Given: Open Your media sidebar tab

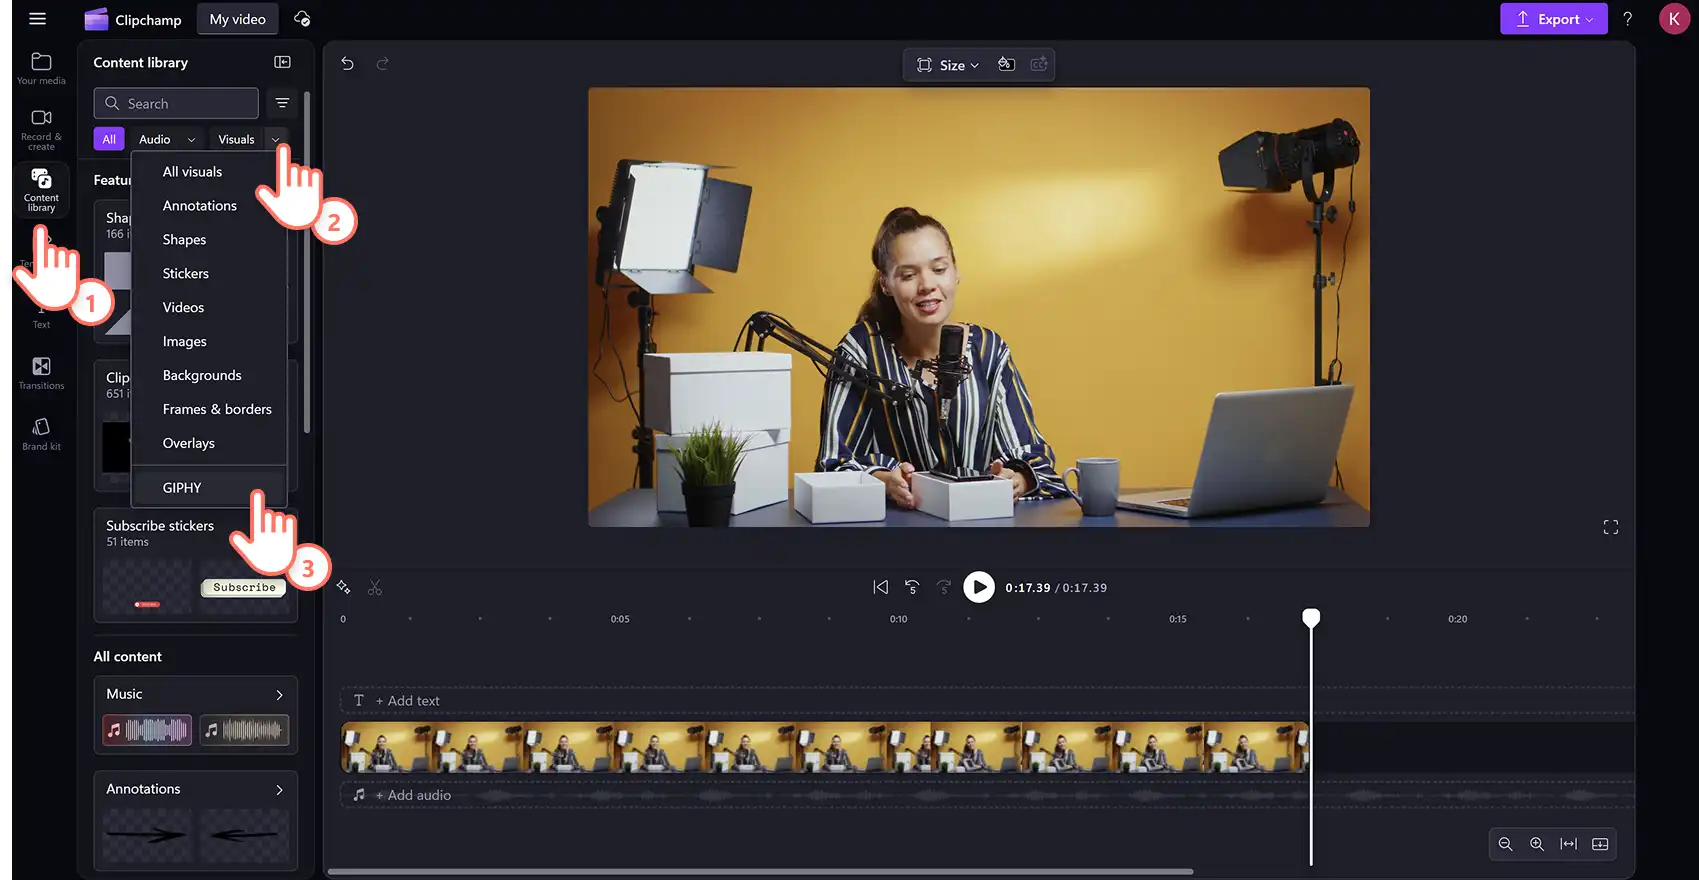Looking at the screenshot, I should (41, 69).
